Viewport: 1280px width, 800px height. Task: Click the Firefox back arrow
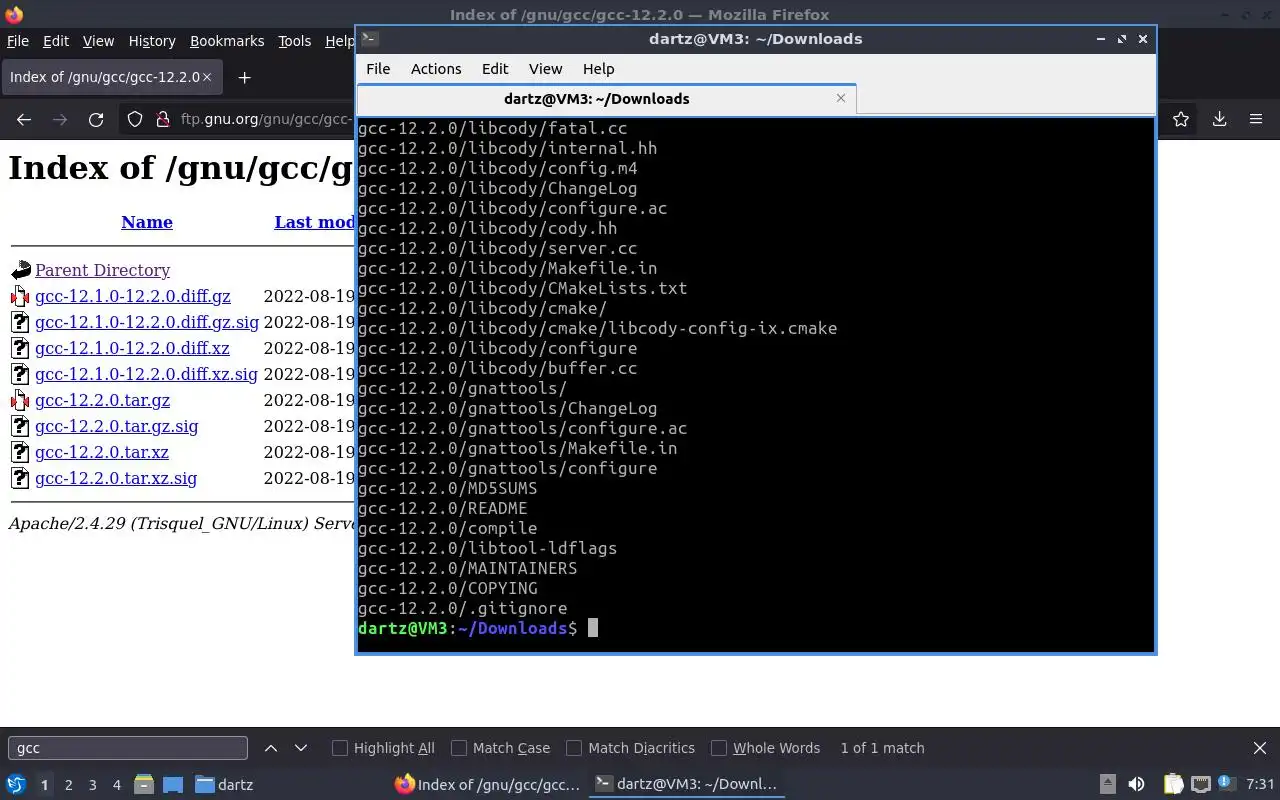coord(24,119)
